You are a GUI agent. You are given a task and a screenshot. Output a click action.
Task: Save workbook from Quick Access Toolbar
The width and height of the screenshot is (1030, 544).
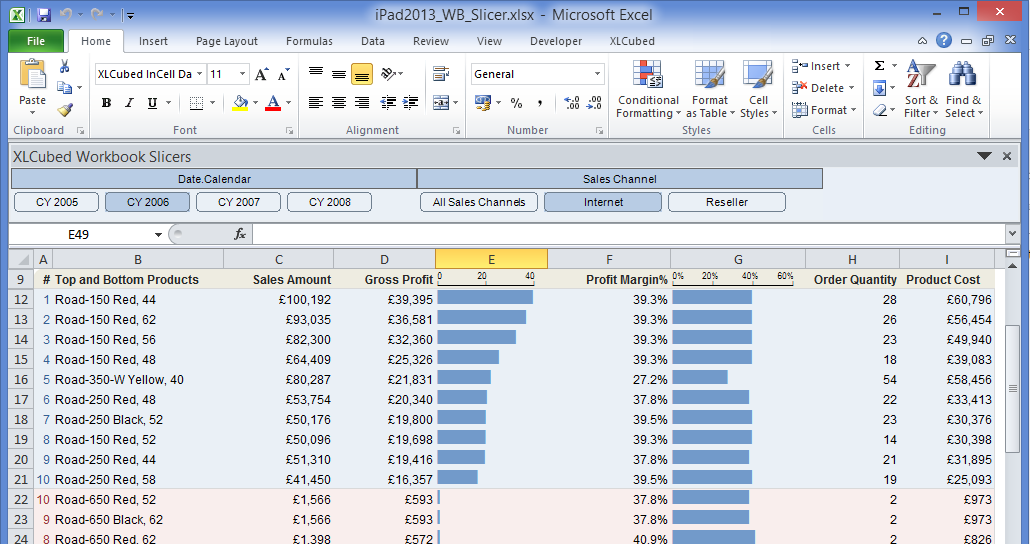click(x=43, y=14)
